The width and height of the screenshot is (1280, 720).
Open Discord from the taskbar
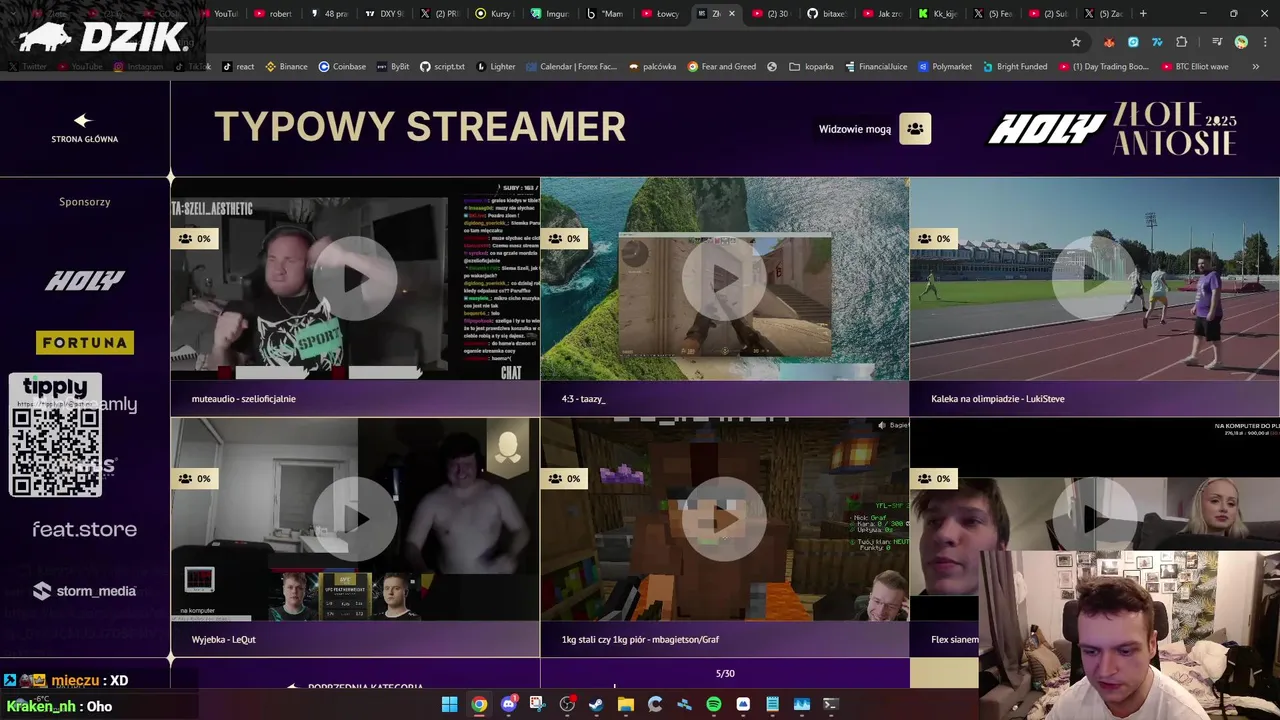point(508,704)
